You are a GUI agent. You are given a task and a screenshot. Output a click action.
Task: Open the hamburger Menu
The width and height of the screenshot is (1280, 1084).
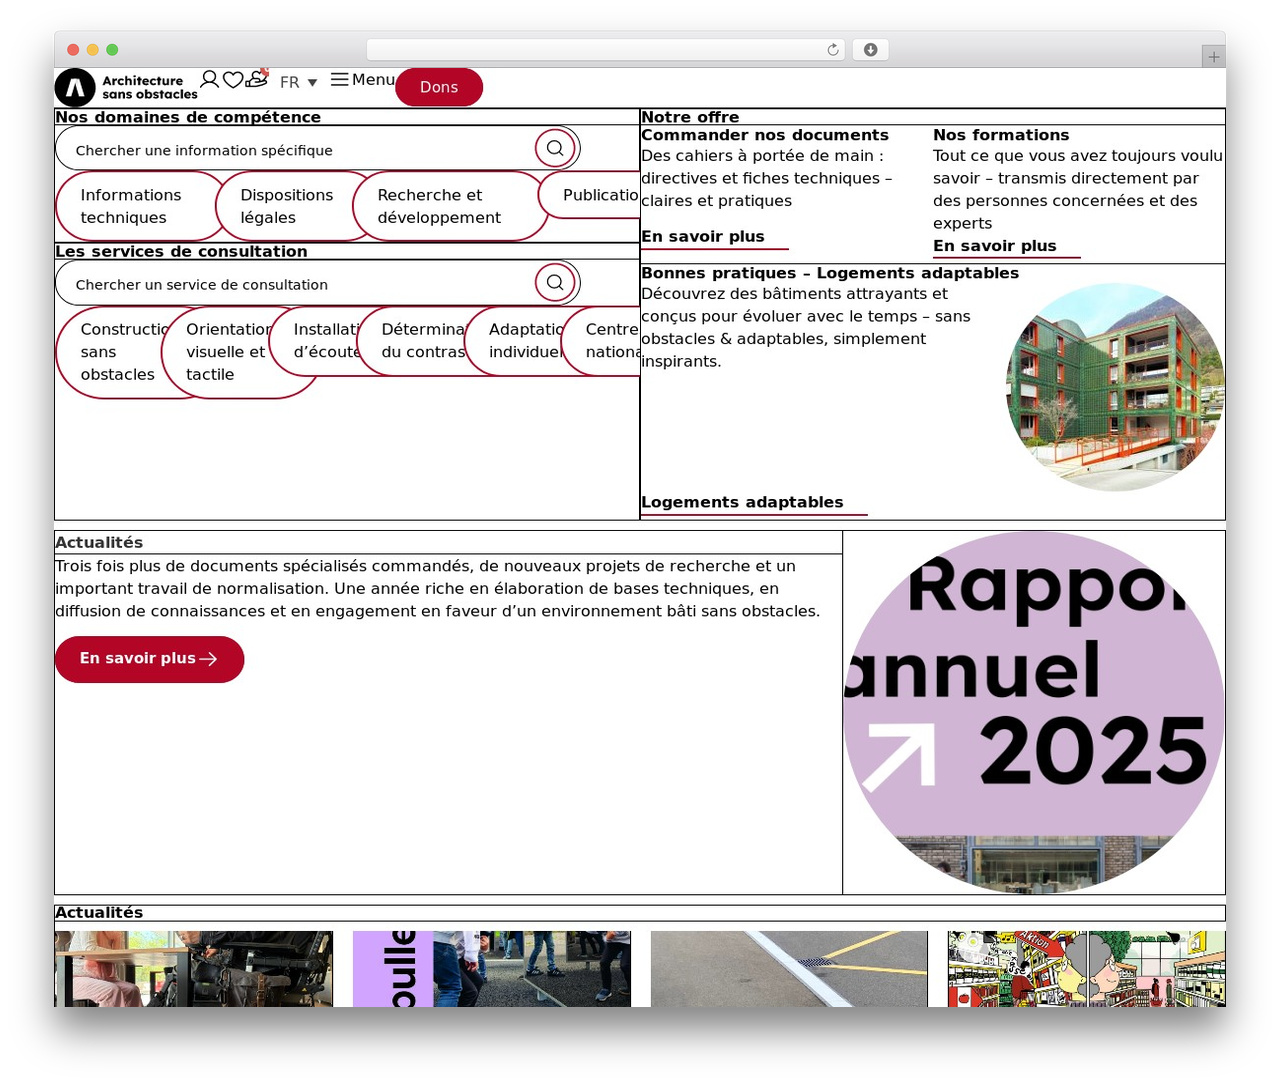point(363,79)
